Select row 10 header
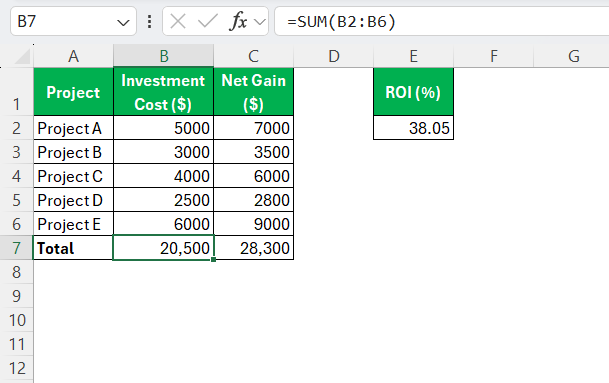The width and height of the screenshot is (609, 383). coord(16,320)
